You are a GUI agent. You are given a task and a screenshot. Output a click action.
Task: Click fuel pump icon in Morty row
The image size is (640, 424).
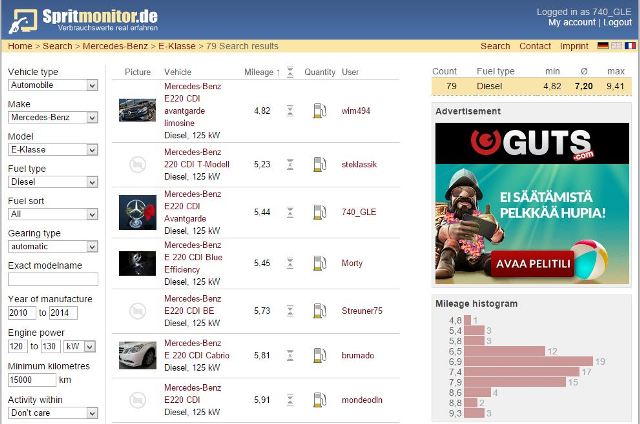coord(318,262)
